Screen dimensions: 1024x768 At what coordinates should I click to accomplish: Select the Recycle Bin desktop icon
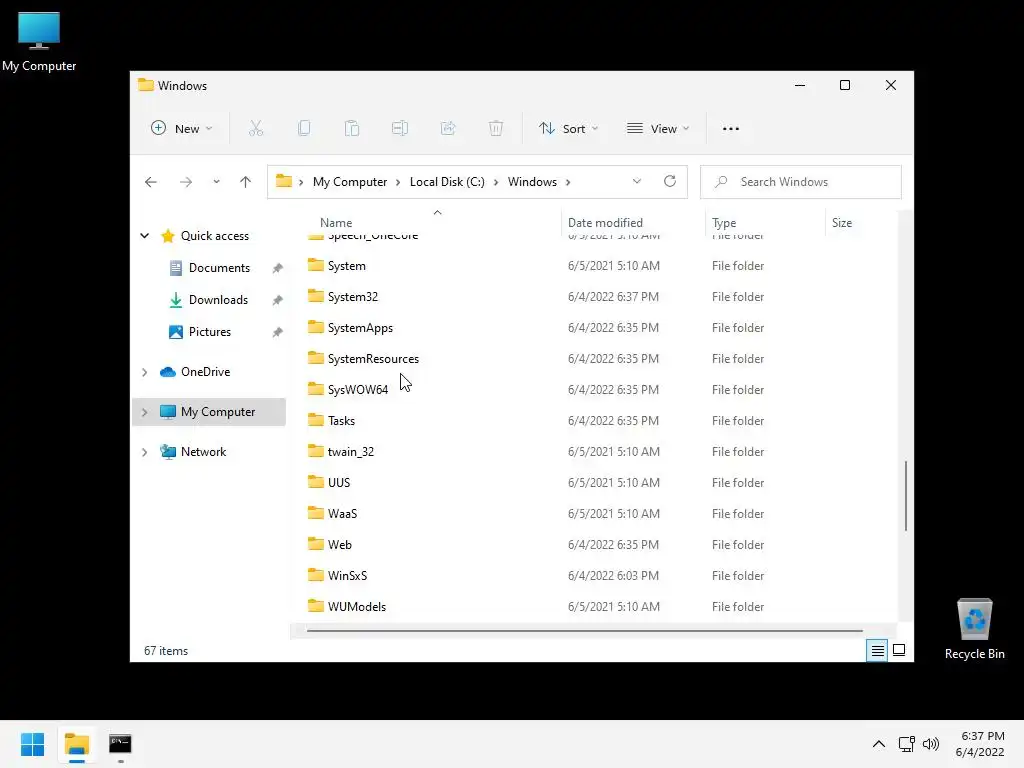click(974, 630)
